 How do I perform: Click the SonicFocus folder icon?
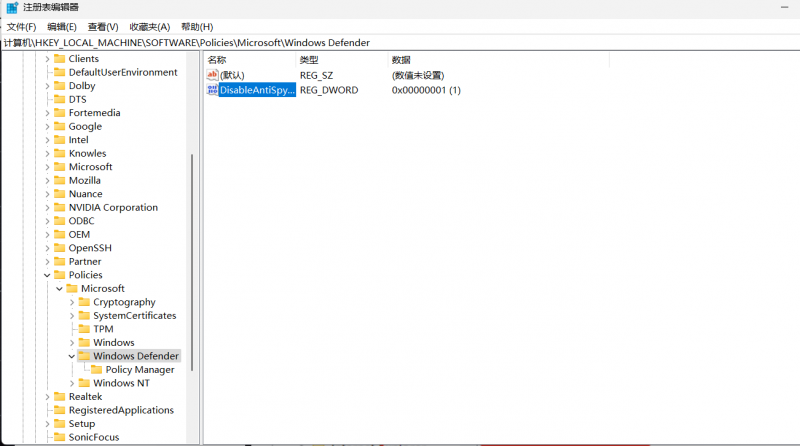coord(59,437)
